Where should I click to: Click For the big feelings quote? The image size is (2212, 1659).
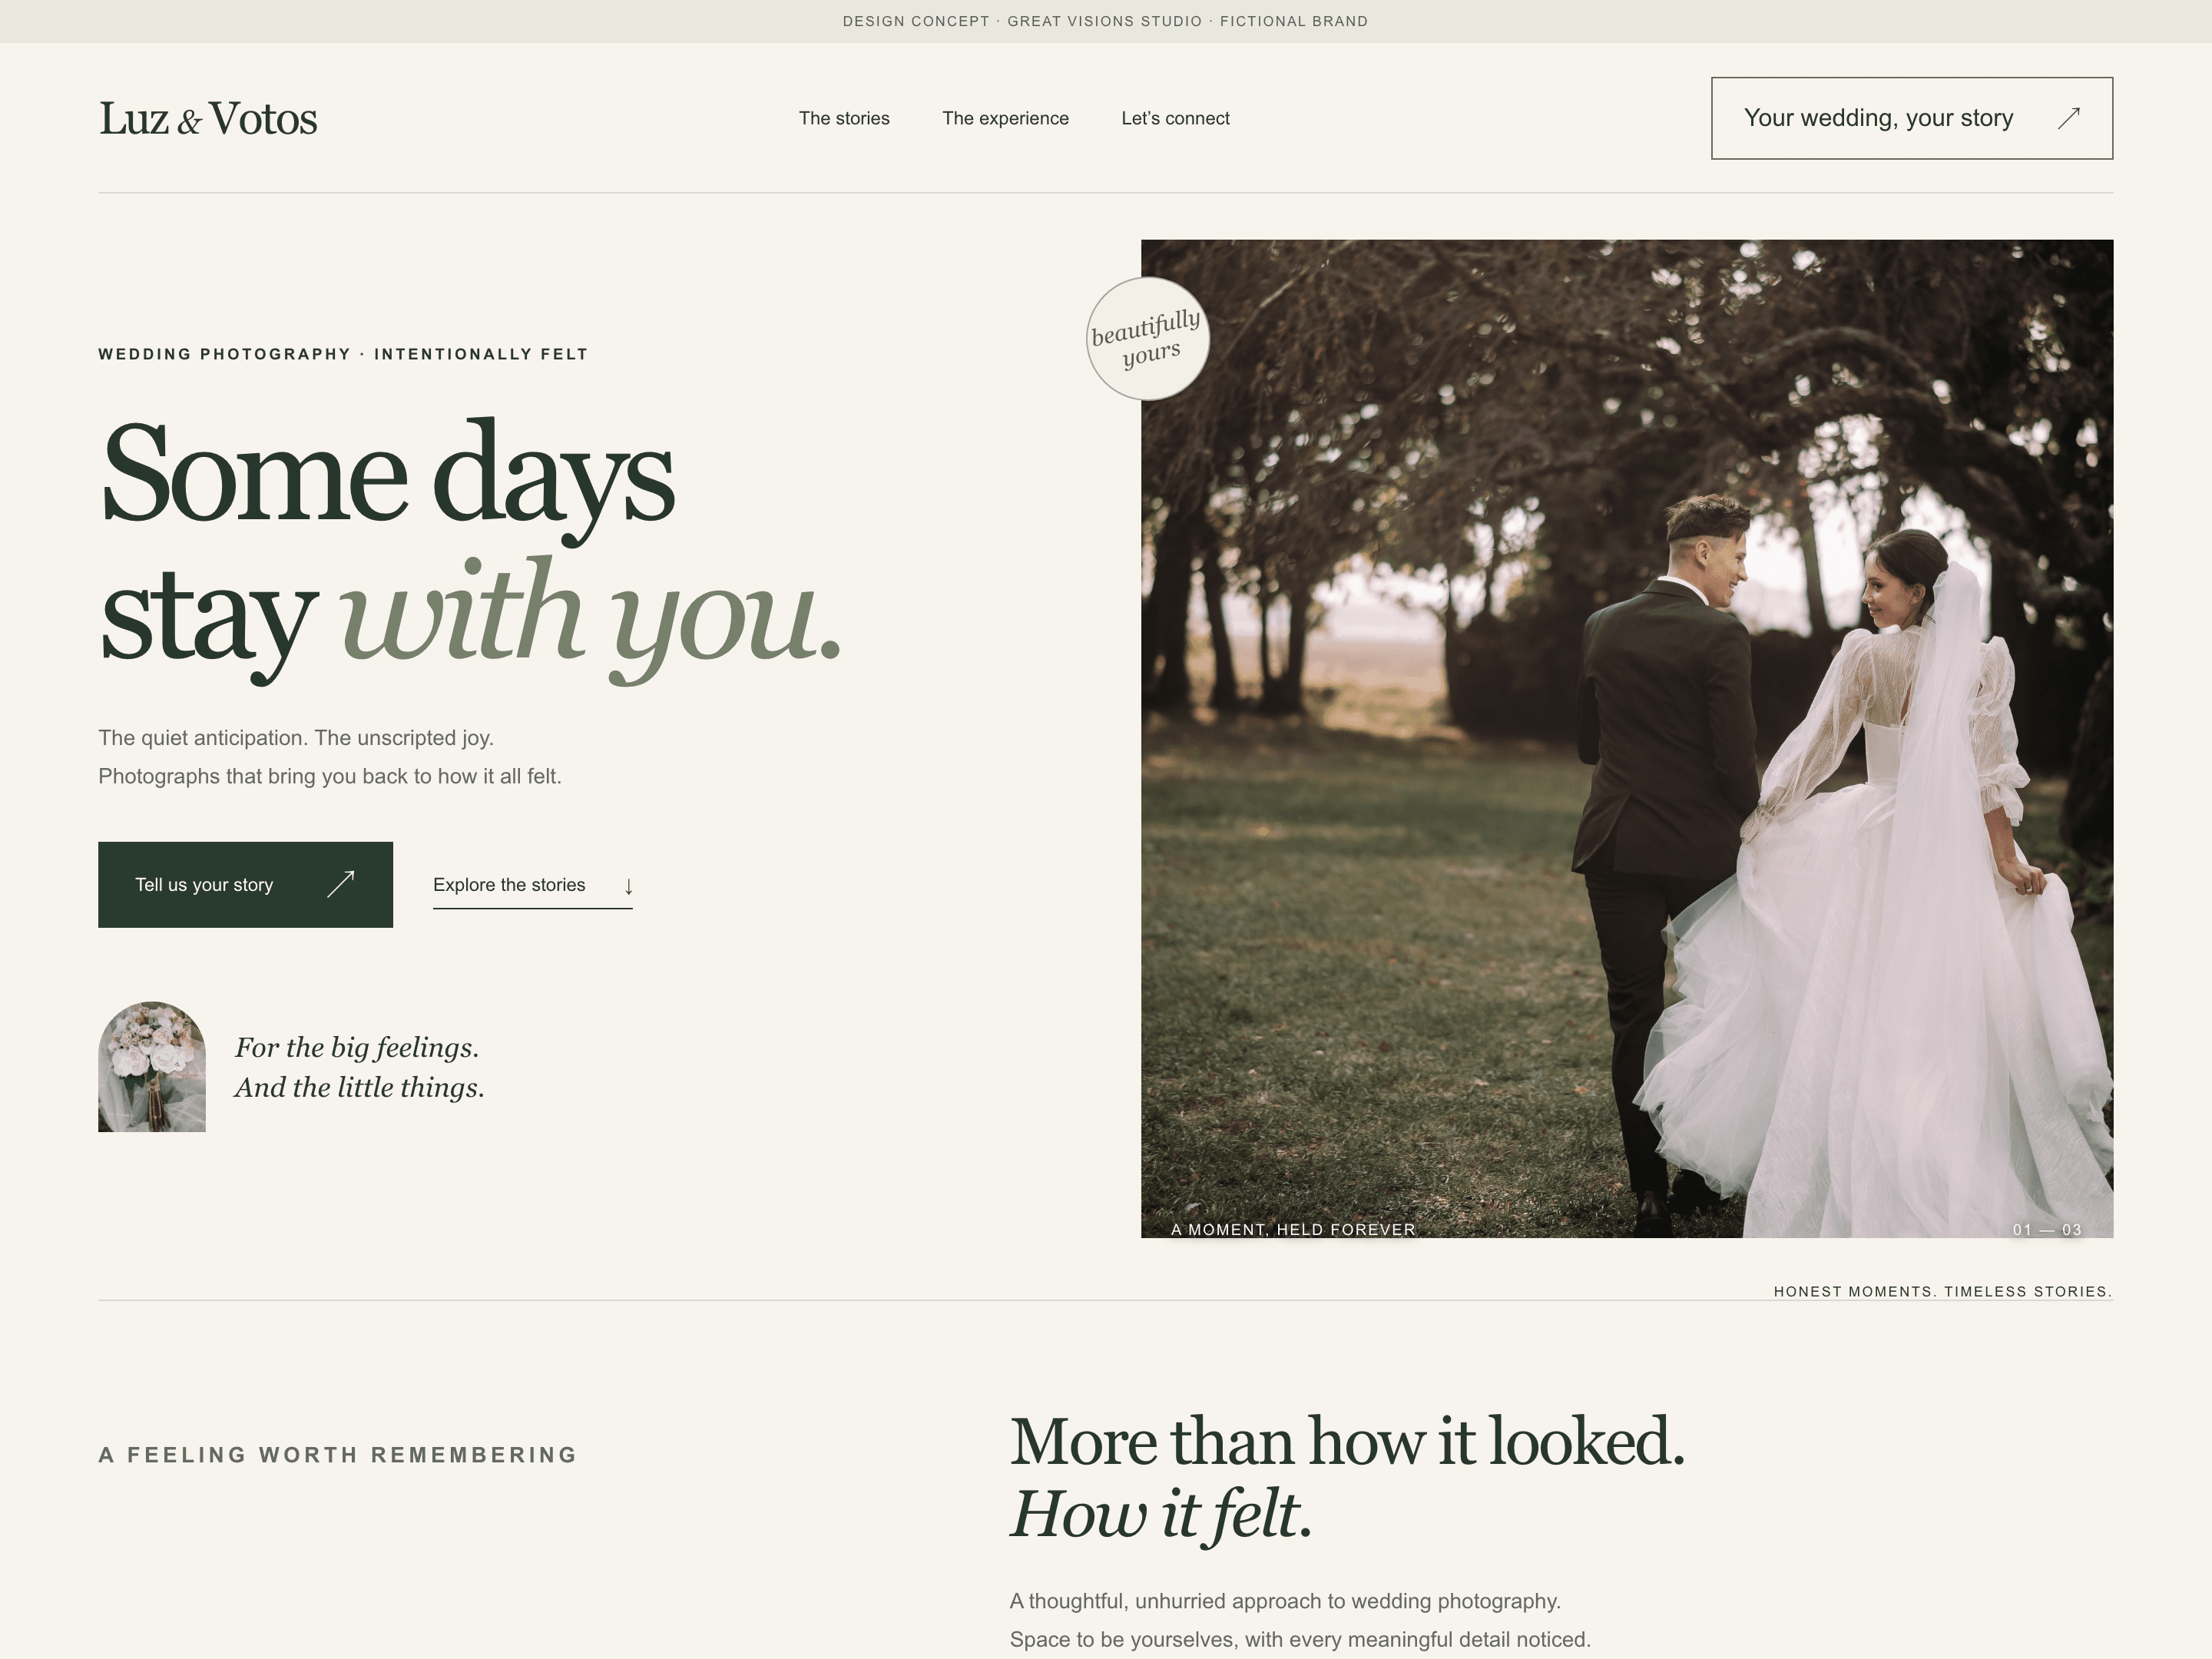click(x=359, y=1067)
